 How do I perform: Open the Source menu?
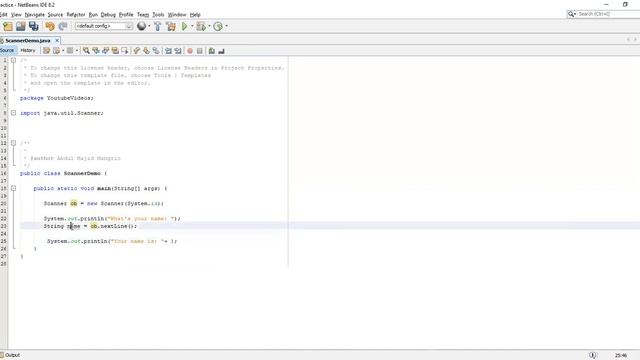click(55, 15)
